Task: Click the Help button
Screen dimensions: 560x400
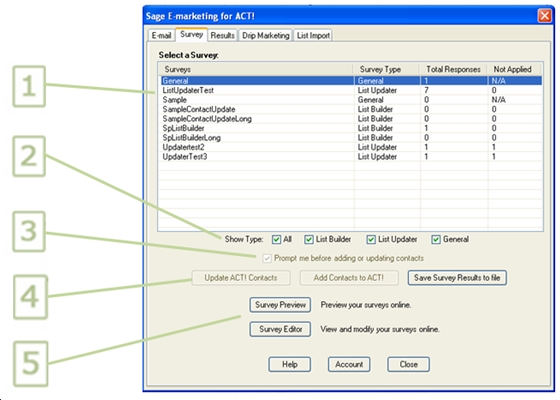Action: click(x=290, y=364)
